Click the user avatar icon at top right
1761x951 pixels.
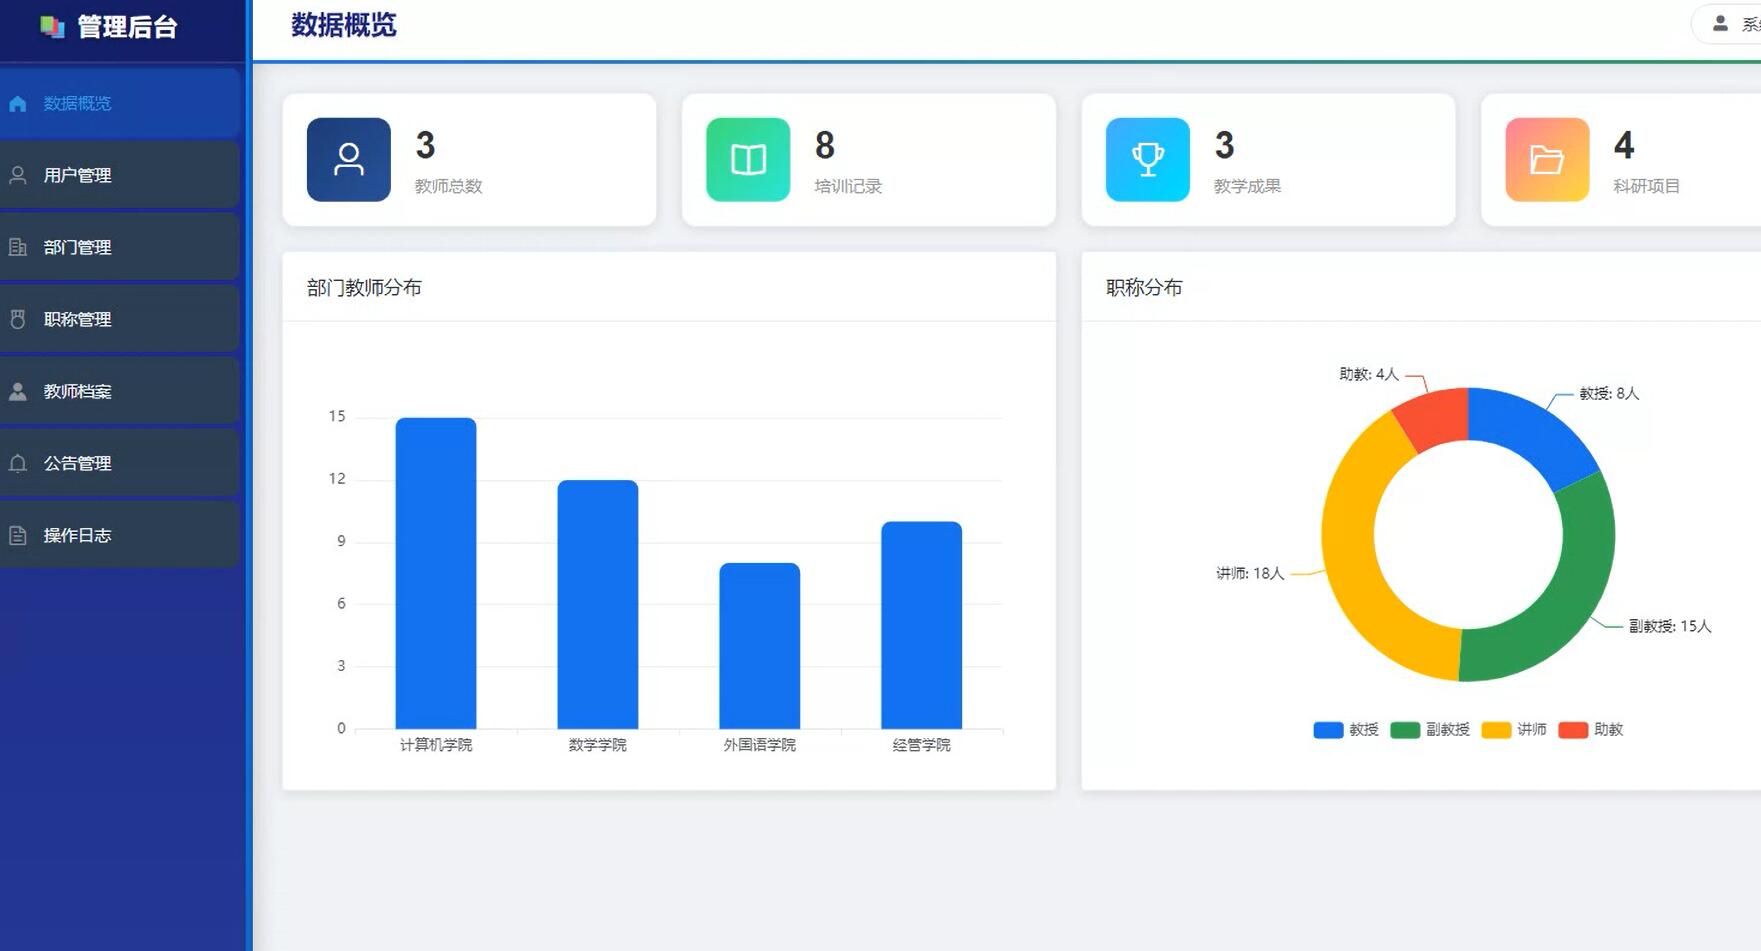point(1720,23)
